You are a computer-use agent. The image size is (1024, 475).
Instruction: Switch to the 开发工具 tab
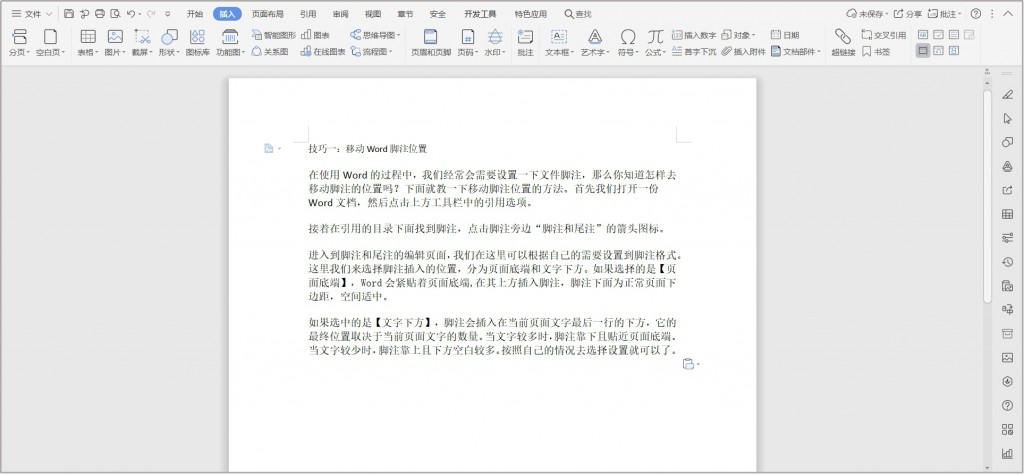pyautogui.click(x=480, y=14)
